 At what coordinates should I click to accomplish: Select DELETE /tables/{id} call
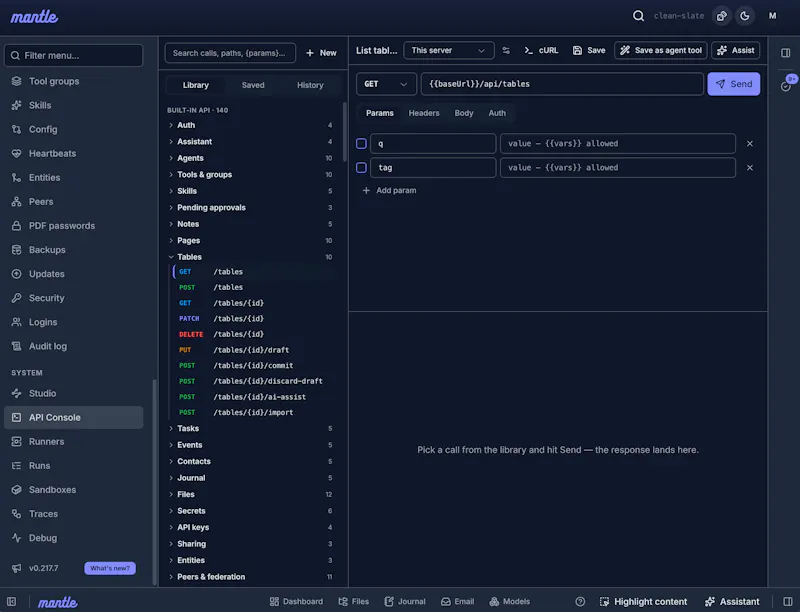[254, 334]
